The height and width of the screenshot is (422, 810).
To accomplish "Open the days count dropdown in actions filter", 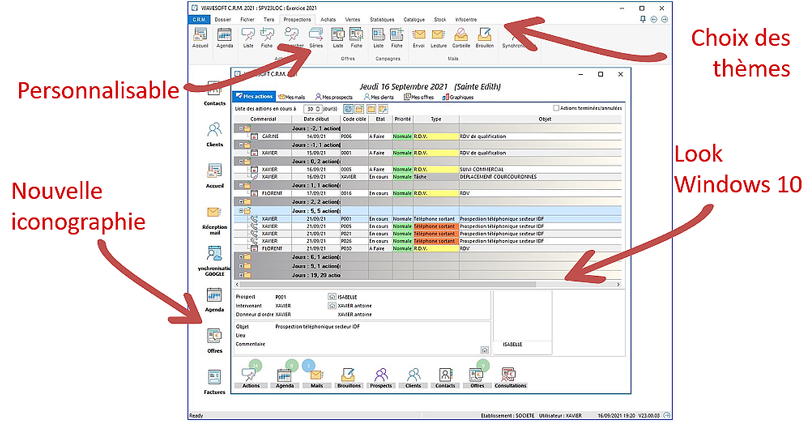I will (319, 108).
